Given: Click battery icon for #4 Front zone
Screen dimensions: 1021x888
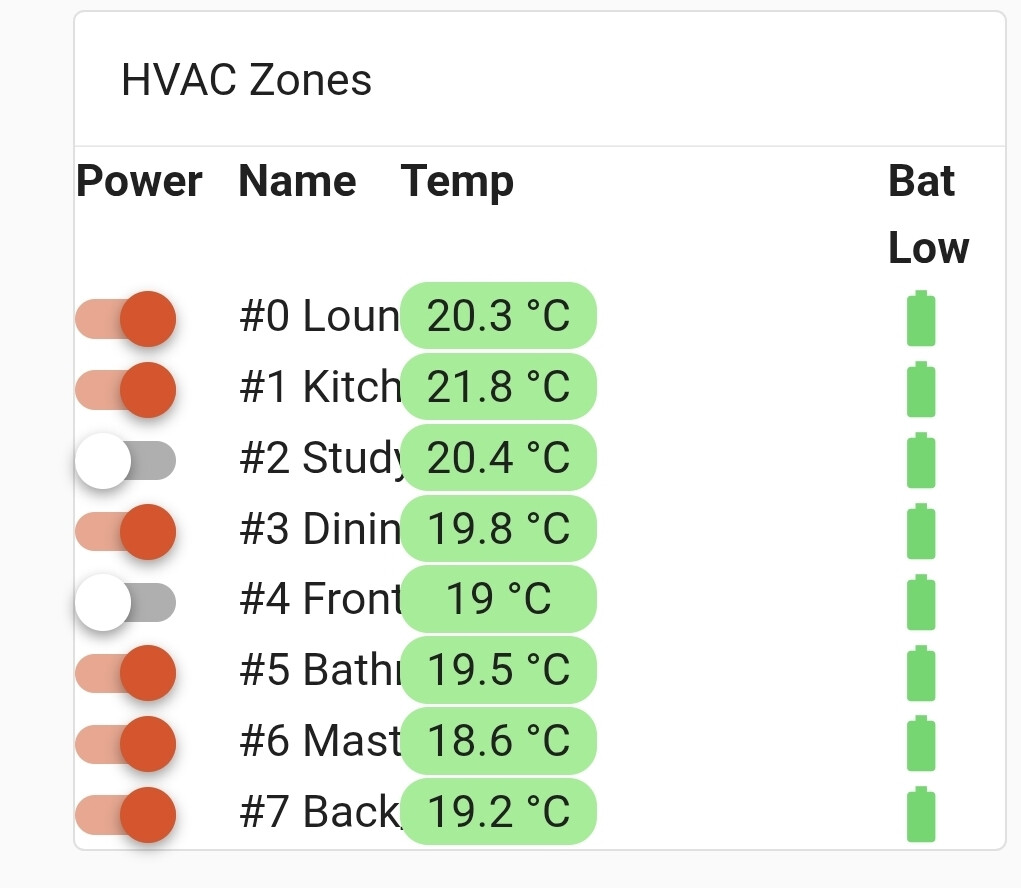Looking at the screenshot, I should pyautogui.click(x=921, y=602).
